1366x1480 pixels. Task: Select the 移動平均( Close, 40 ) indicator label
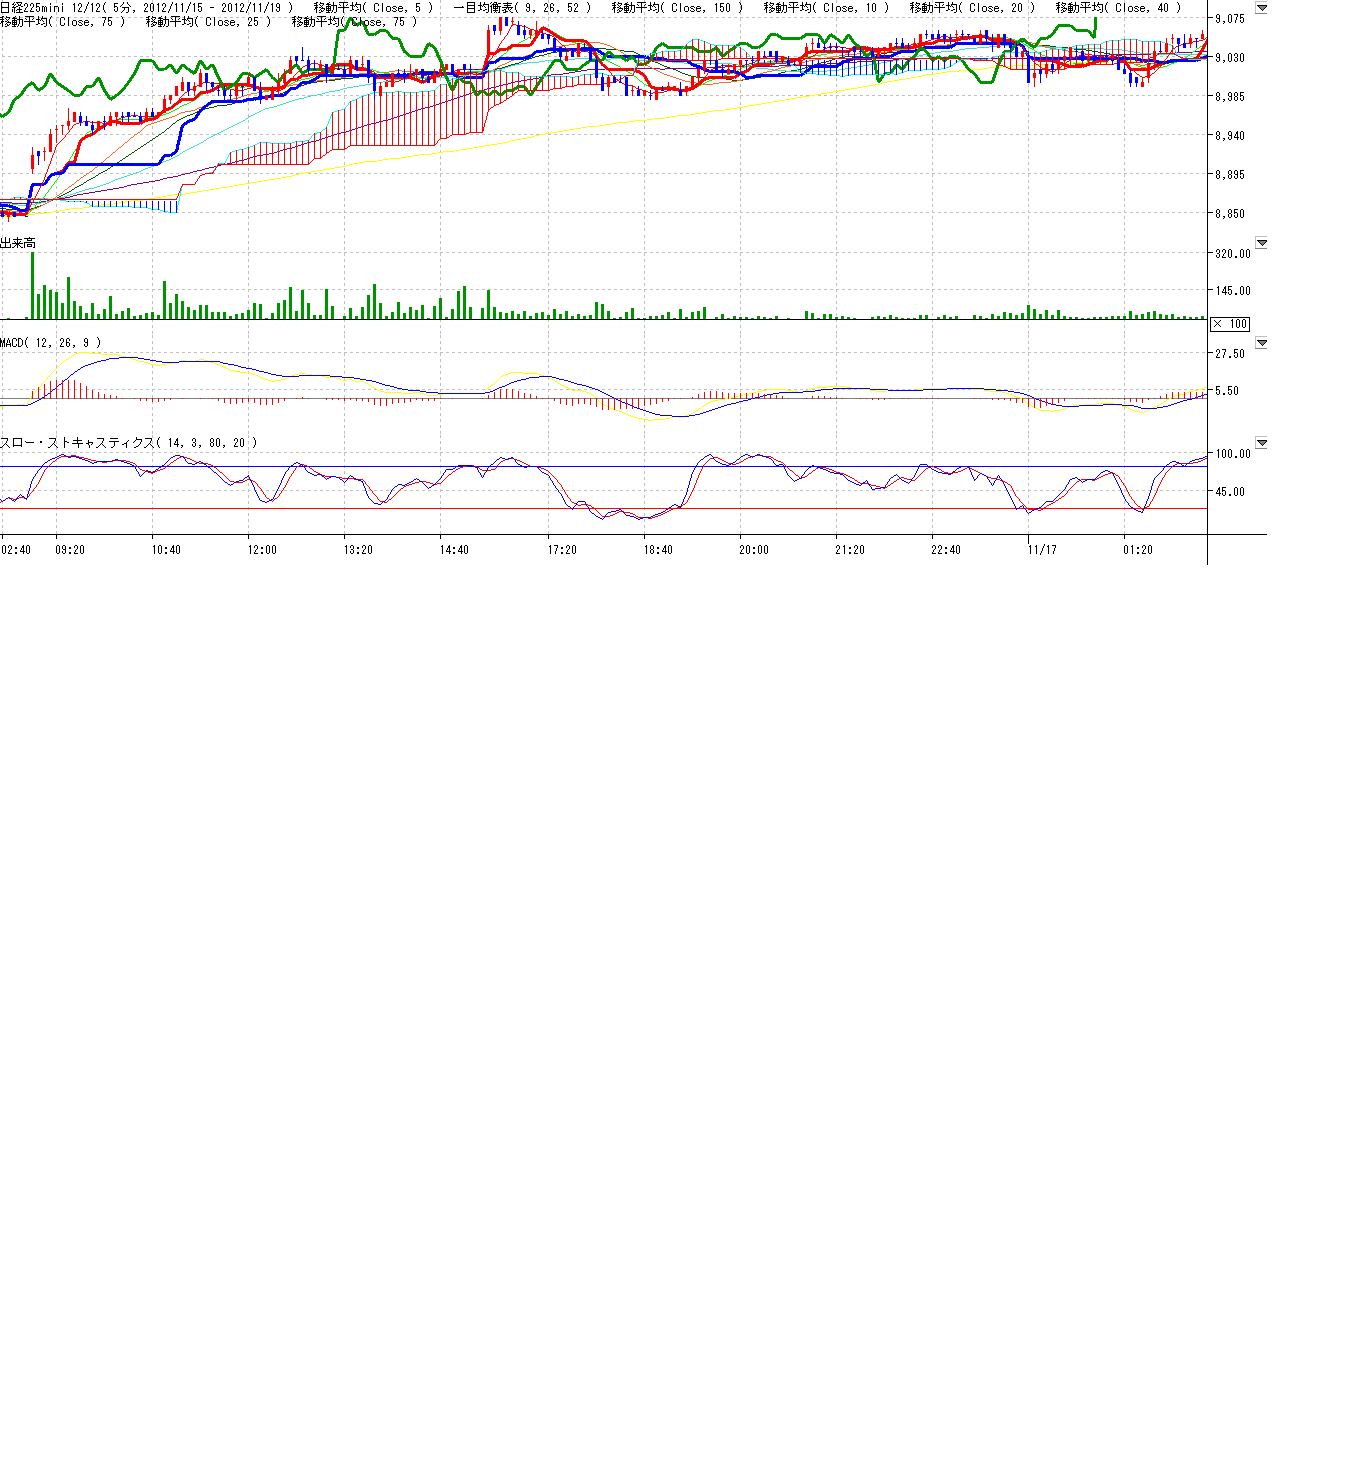(1118, 8)
